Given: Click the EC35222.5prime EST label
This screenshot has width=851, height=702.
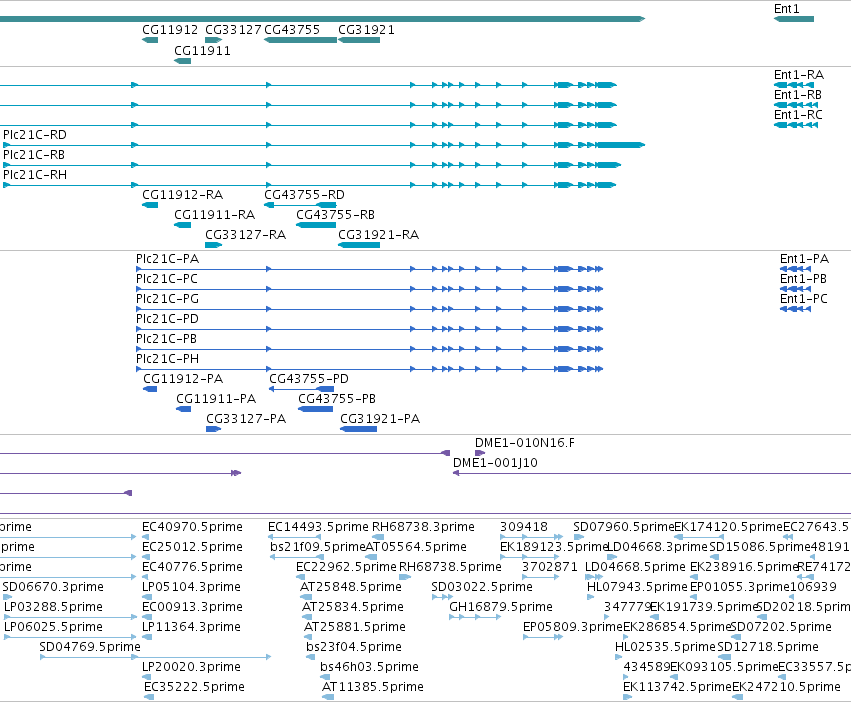Looking at the screenshot, I should (194, 687).
